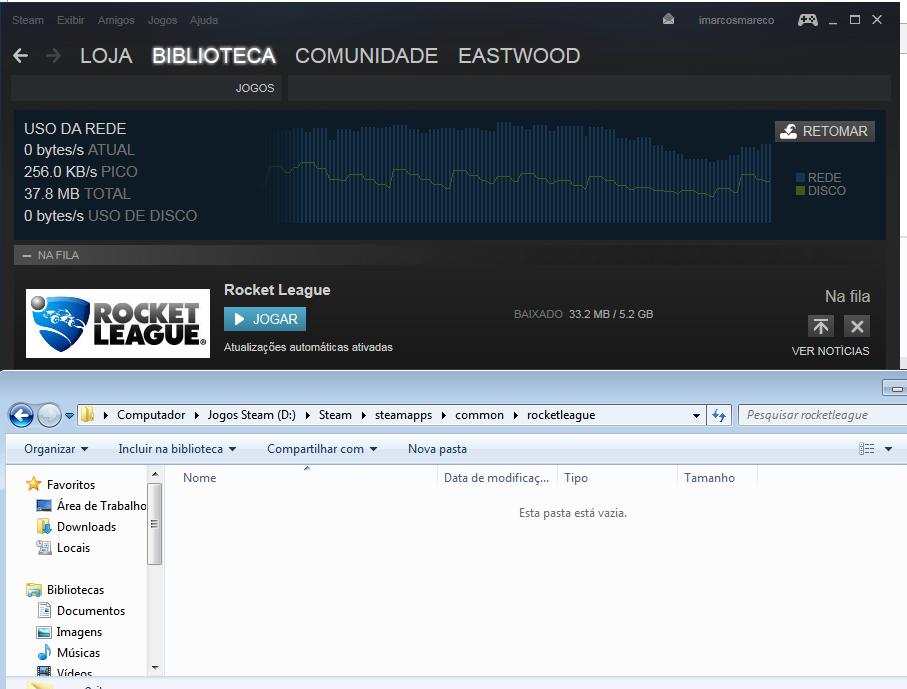Click the Favoritos star icon

(x=34, y=484)
